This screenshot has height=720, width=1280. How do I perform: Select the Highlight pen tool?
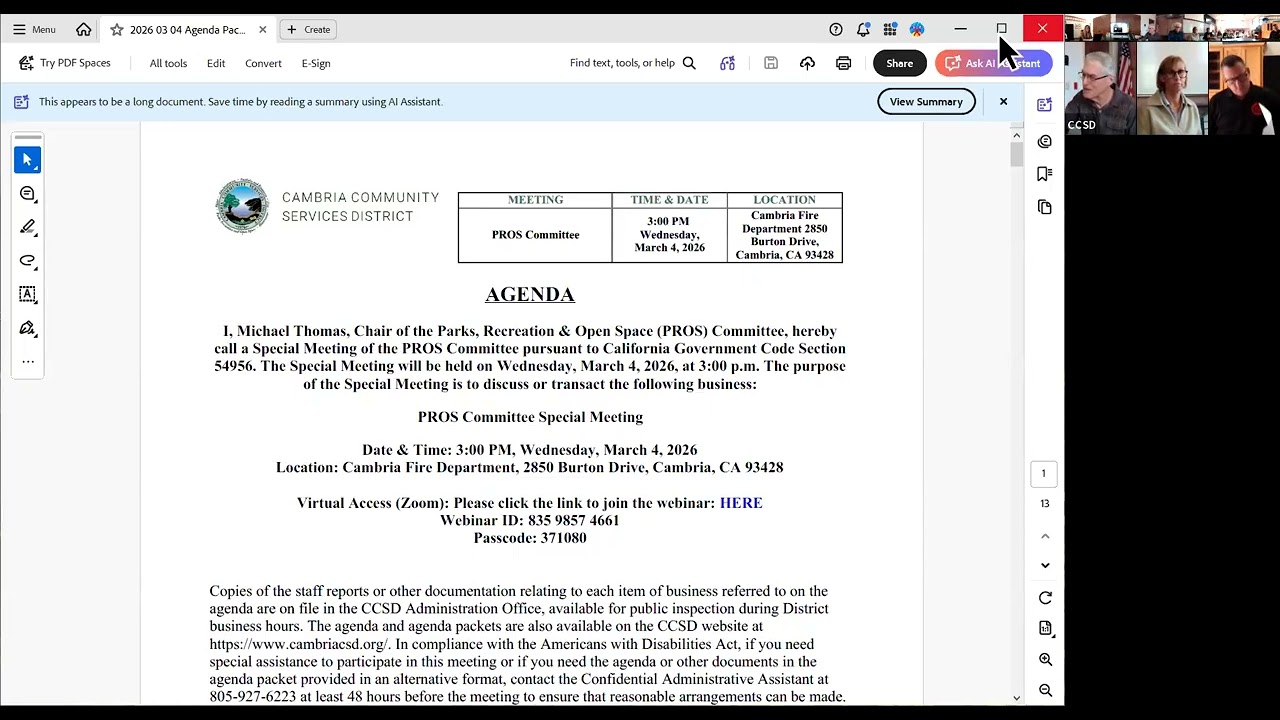point(27,227)
